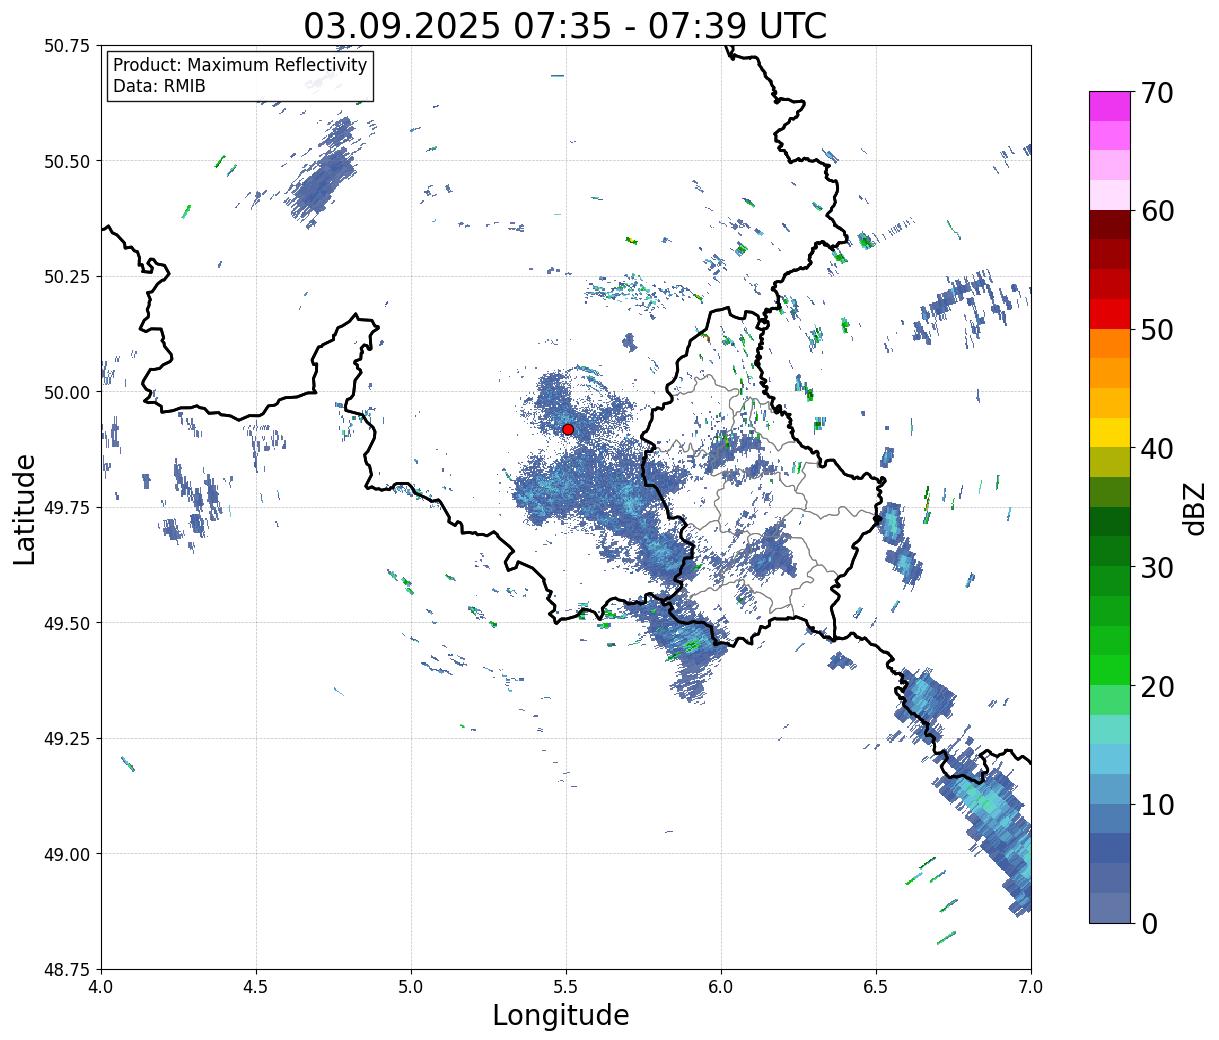
Task: Click the longitude tick label 6.0
Action: pyautogui.click(x=721, y=987)
